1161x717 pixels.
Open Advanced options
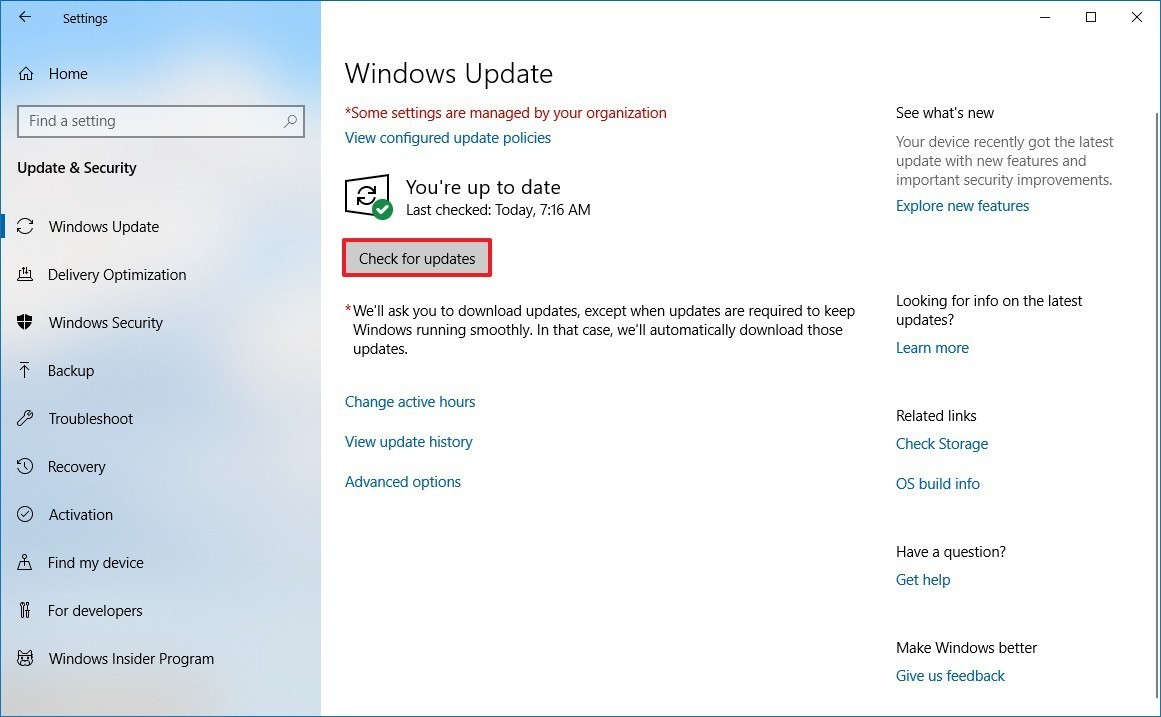coord(402,481)
